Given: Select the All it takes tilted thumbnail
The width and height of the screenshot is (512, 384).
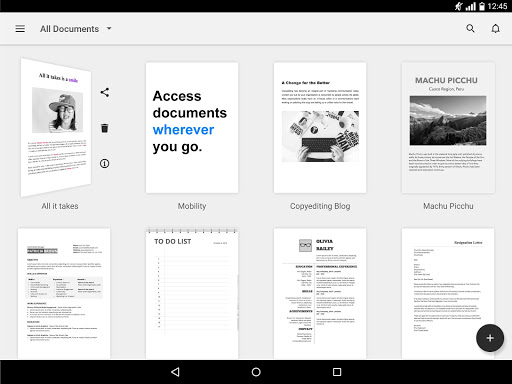Looking at the screenshot, I should tap(56, 128).
